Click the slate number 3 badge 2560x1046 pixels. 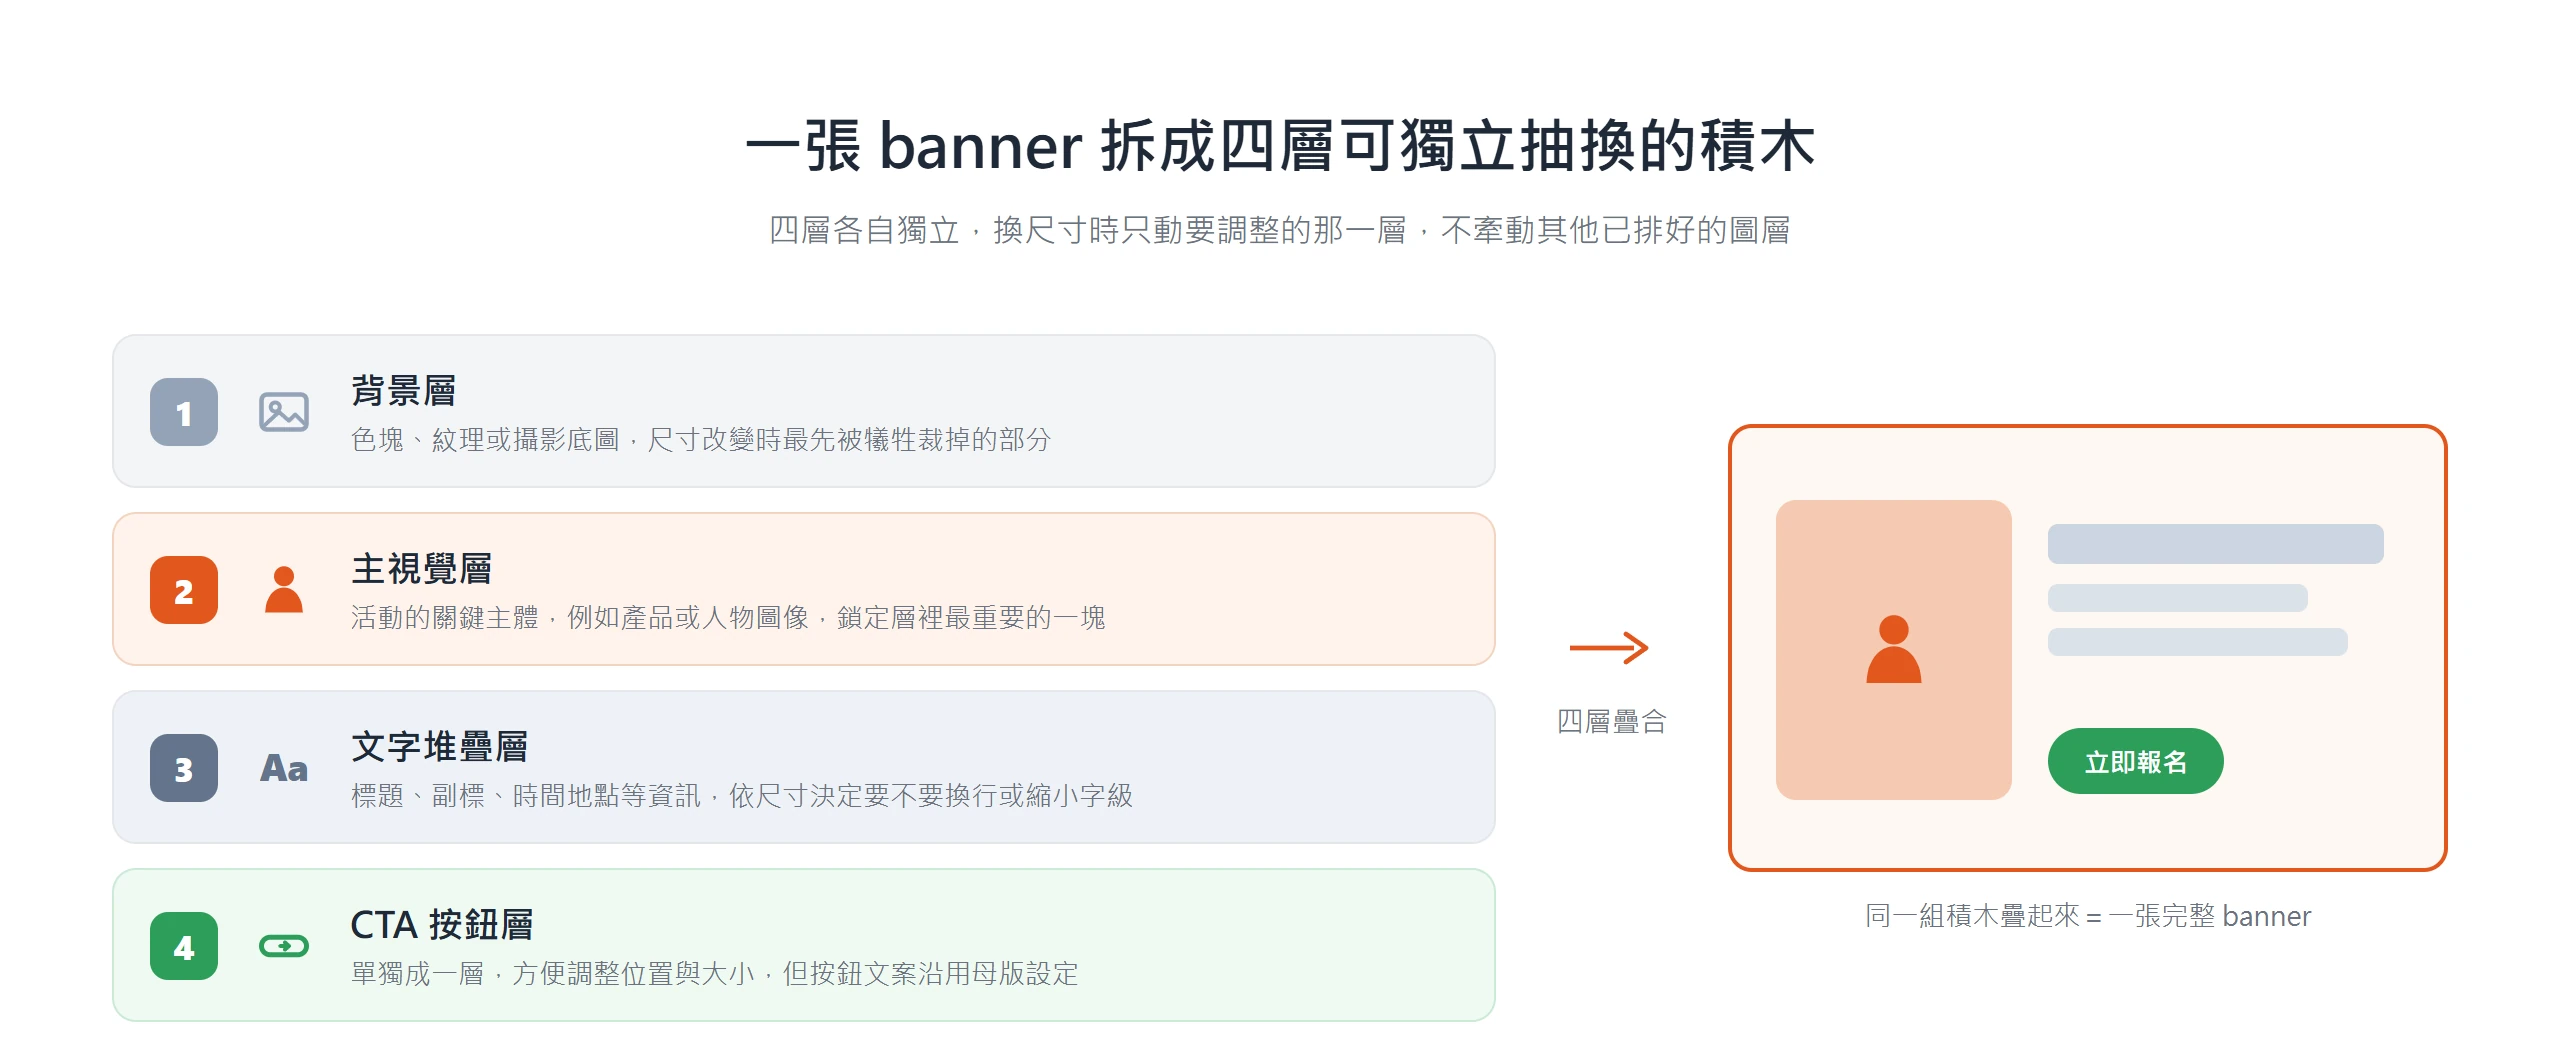click(184, 768)
